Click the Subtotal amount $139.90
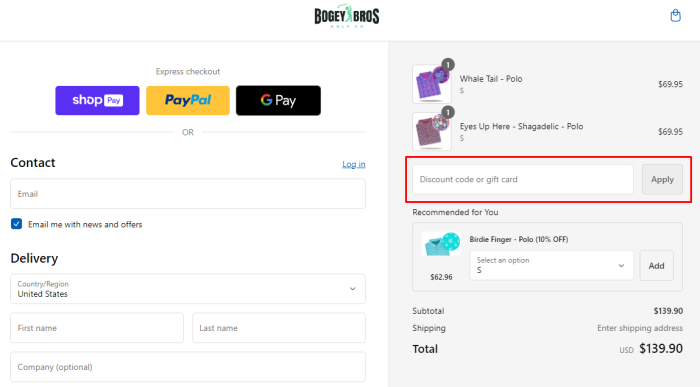The height and width of the screenshot is (387, 700). pos(668,311)
